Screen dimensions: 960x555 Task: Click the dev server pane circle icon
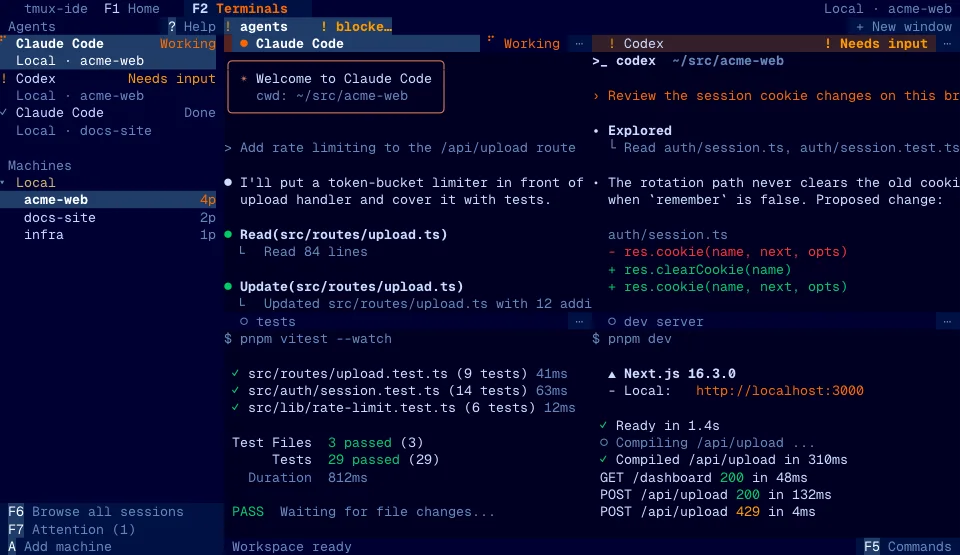click(612, 322)
